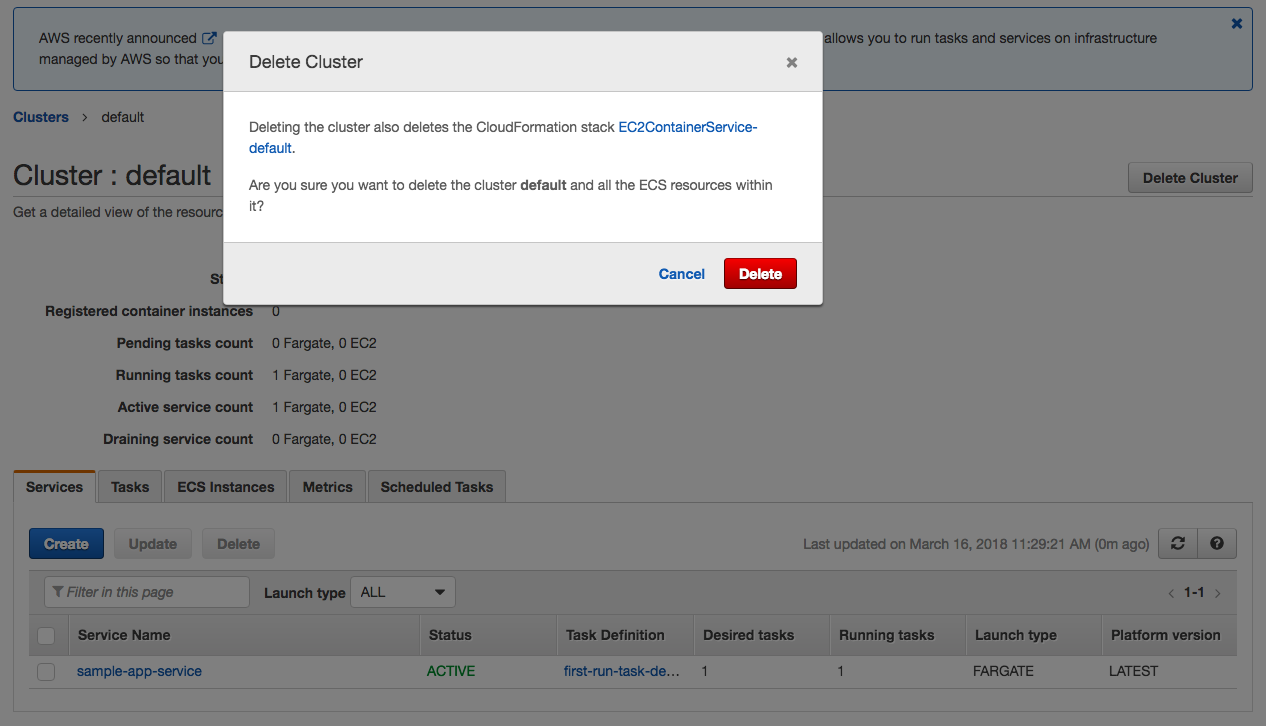Open the help question mark icon
Viewport: 1266px width, 726px height.
point(1217,543)
